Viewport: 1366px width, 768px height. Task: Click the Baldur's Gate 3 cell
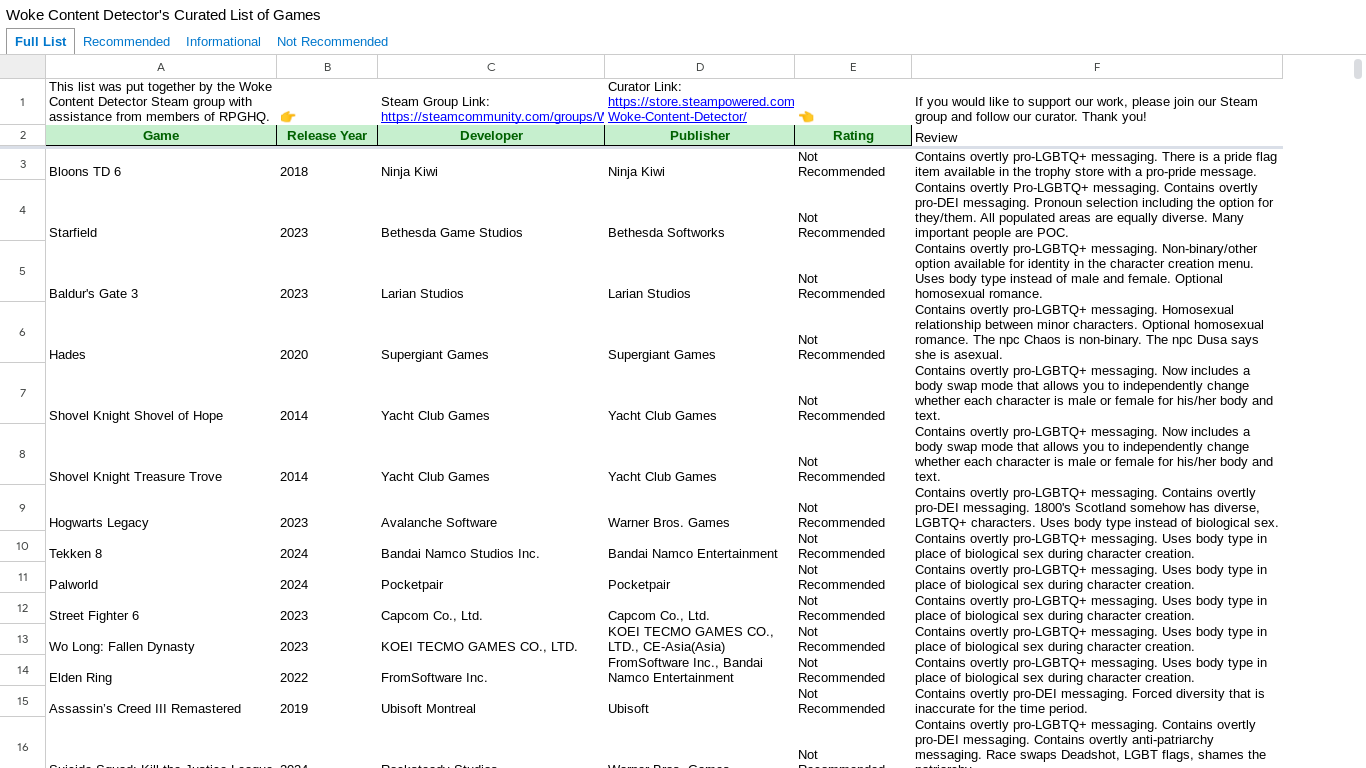(x=161, y=271)
